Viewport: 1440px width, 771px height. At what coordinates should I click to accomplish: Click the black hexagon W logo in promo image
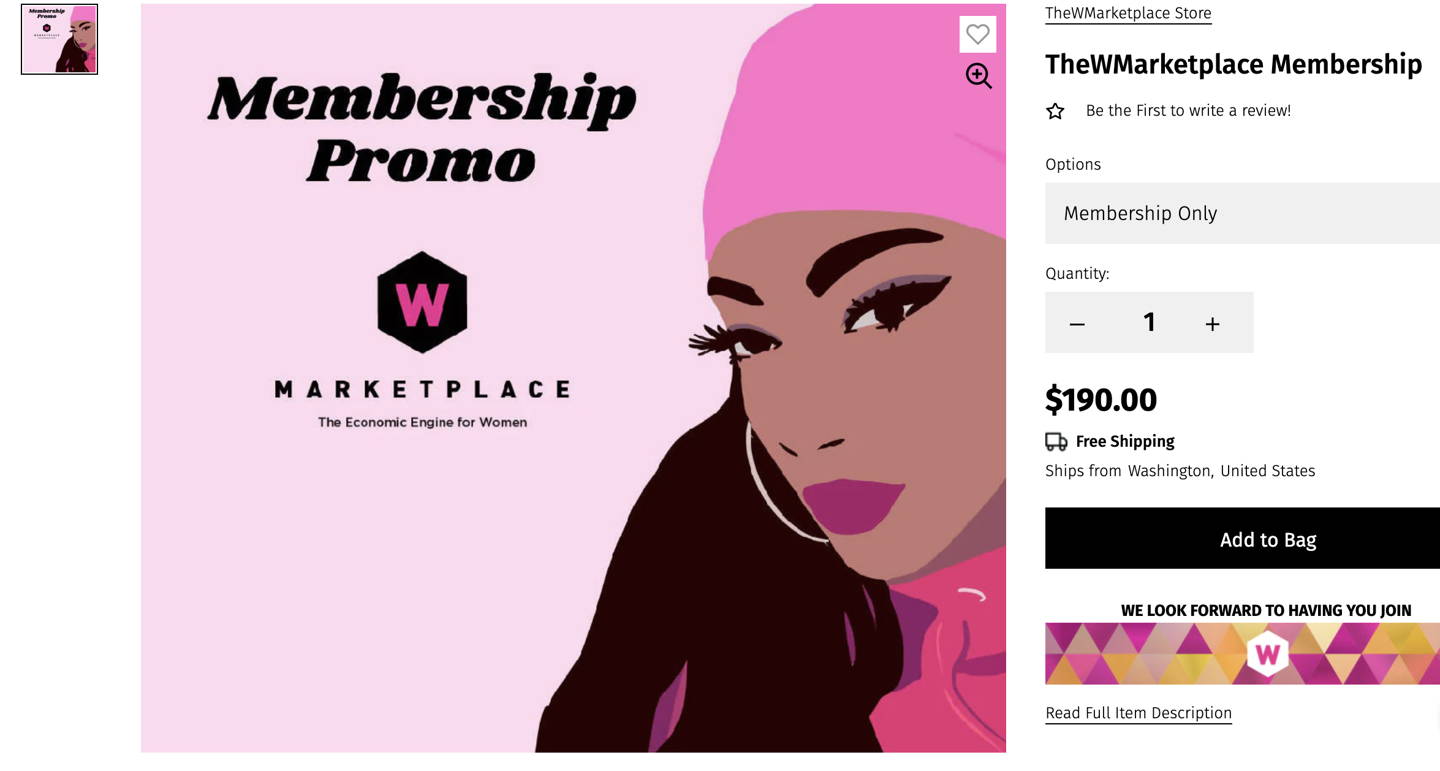coord(422,302)
